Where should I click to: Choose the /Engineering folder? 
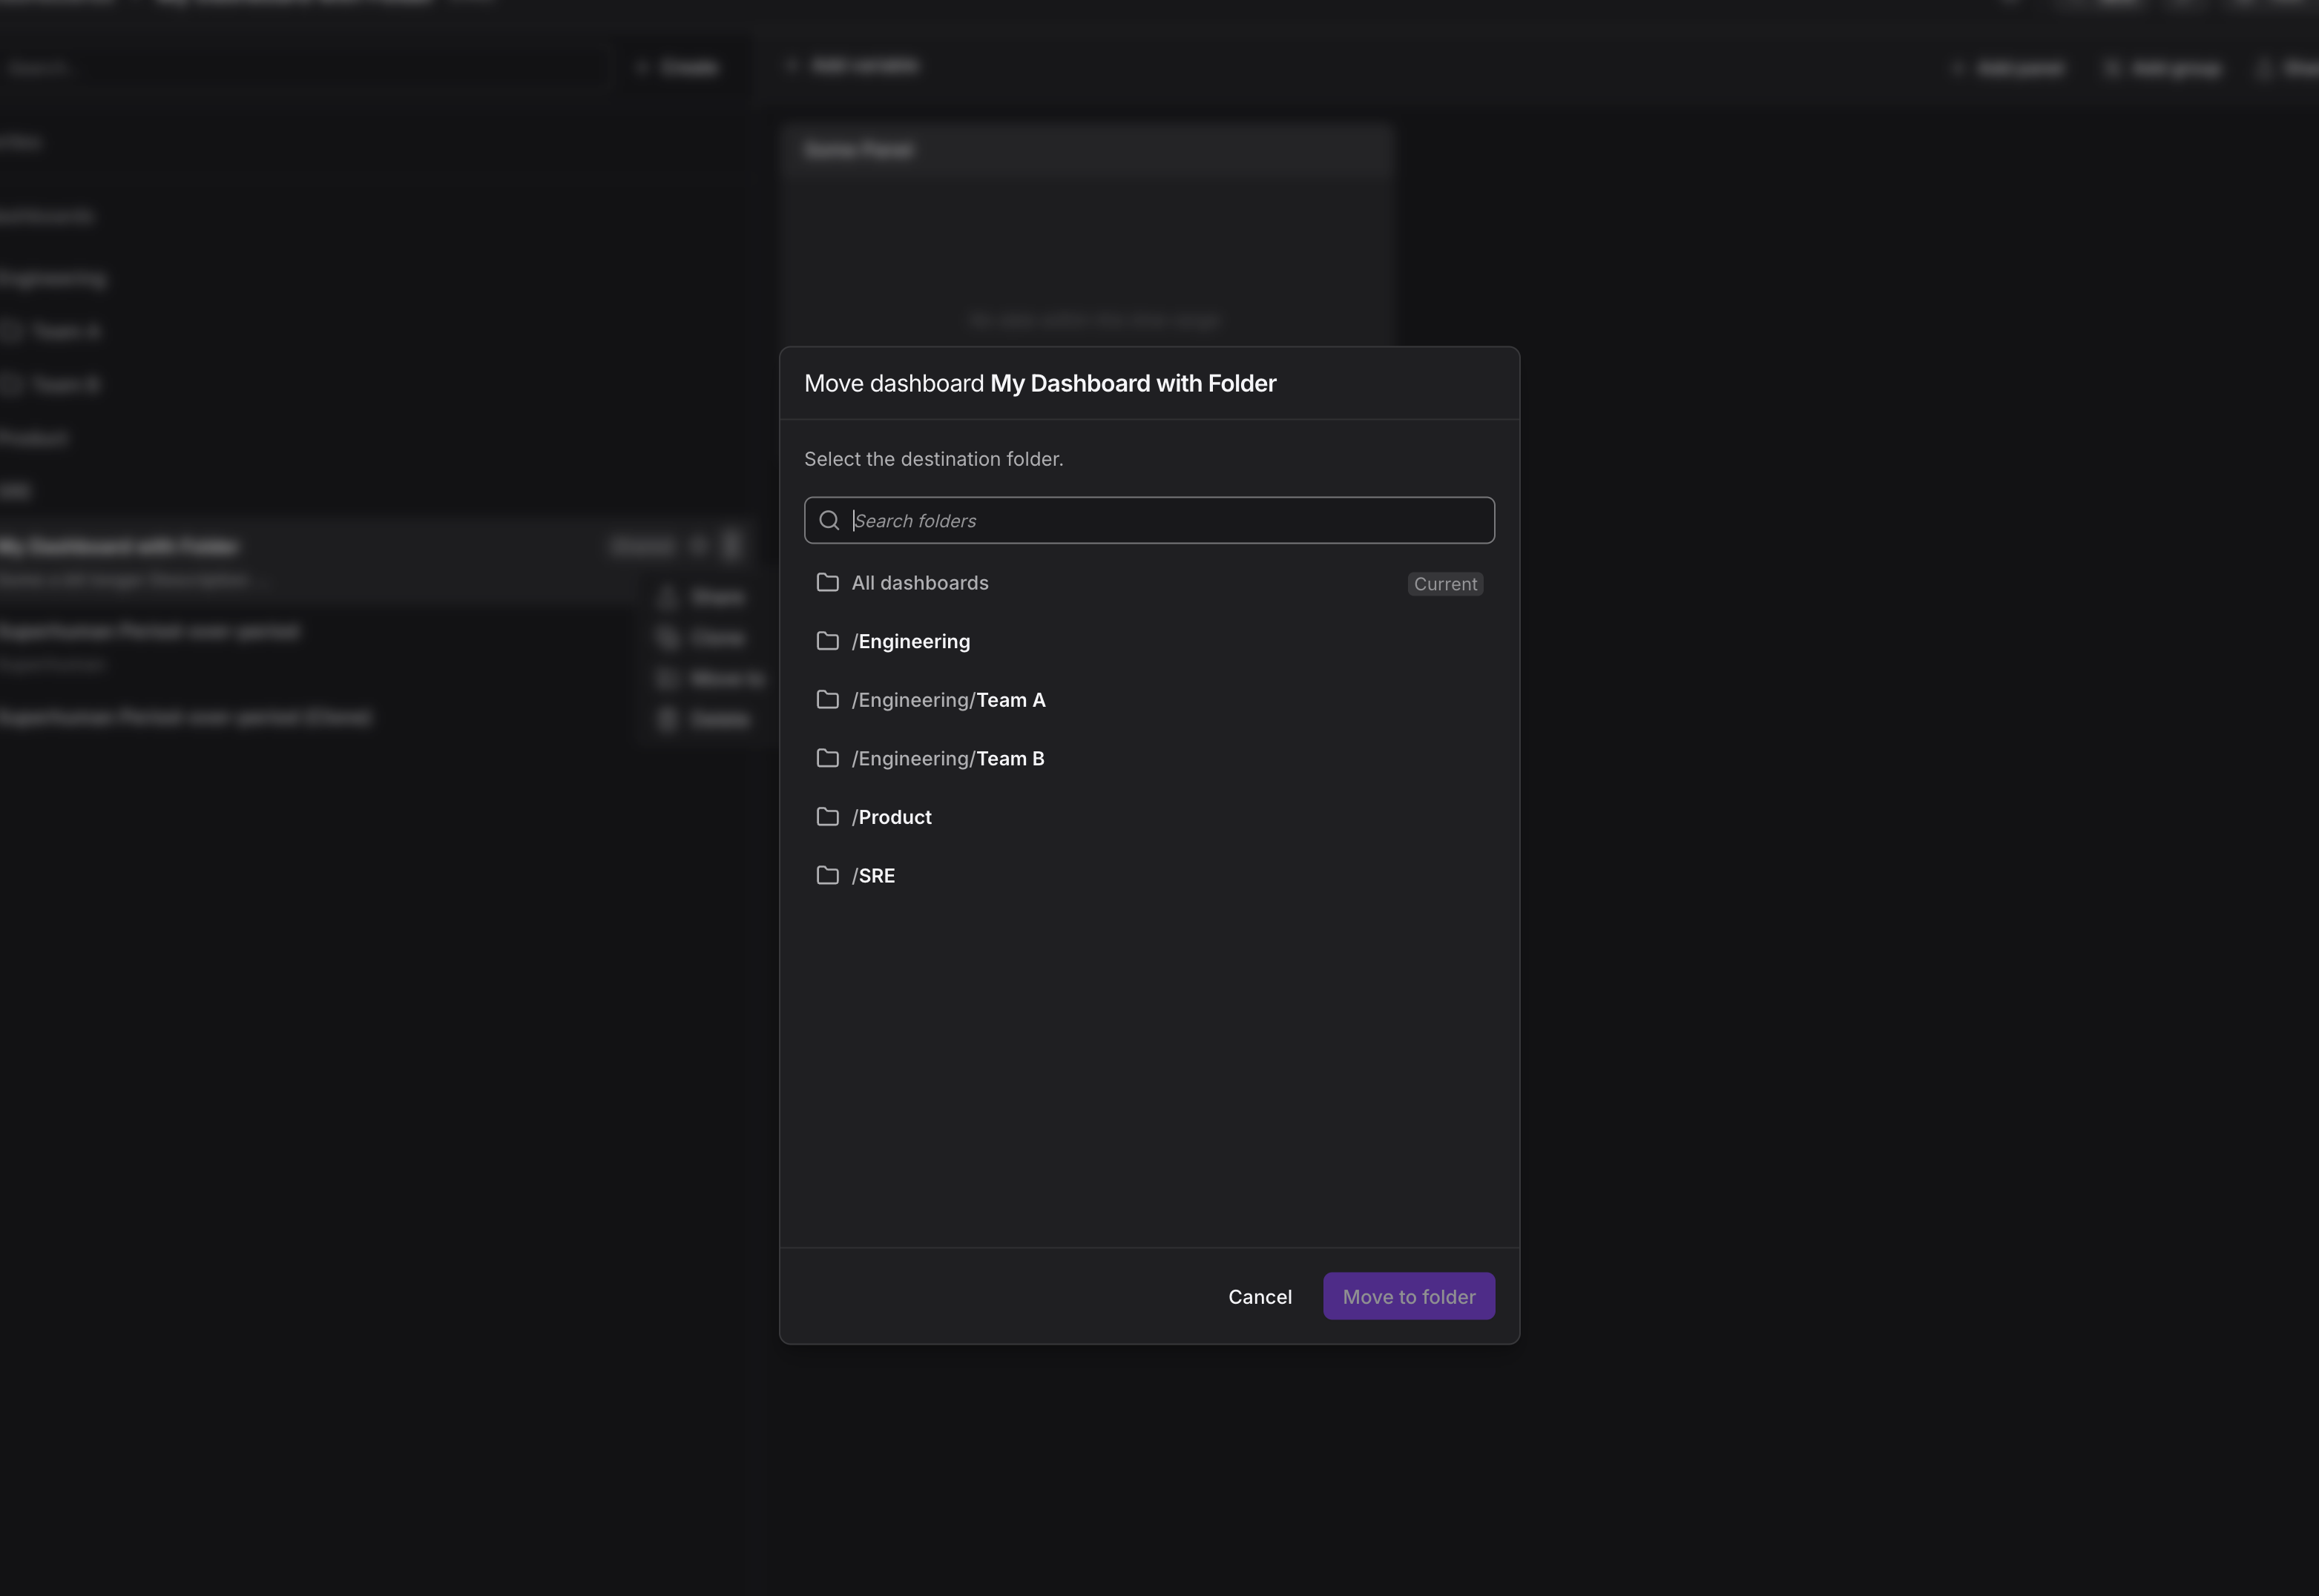[x=912, y=642]
